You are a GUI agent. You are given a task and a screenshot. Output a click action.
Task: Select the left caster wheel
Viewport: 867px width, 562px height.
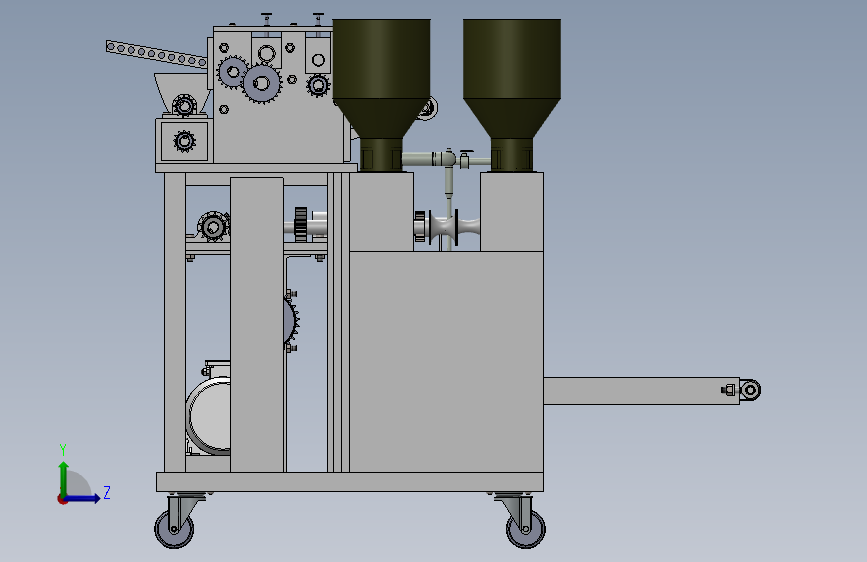coord(174,529)
